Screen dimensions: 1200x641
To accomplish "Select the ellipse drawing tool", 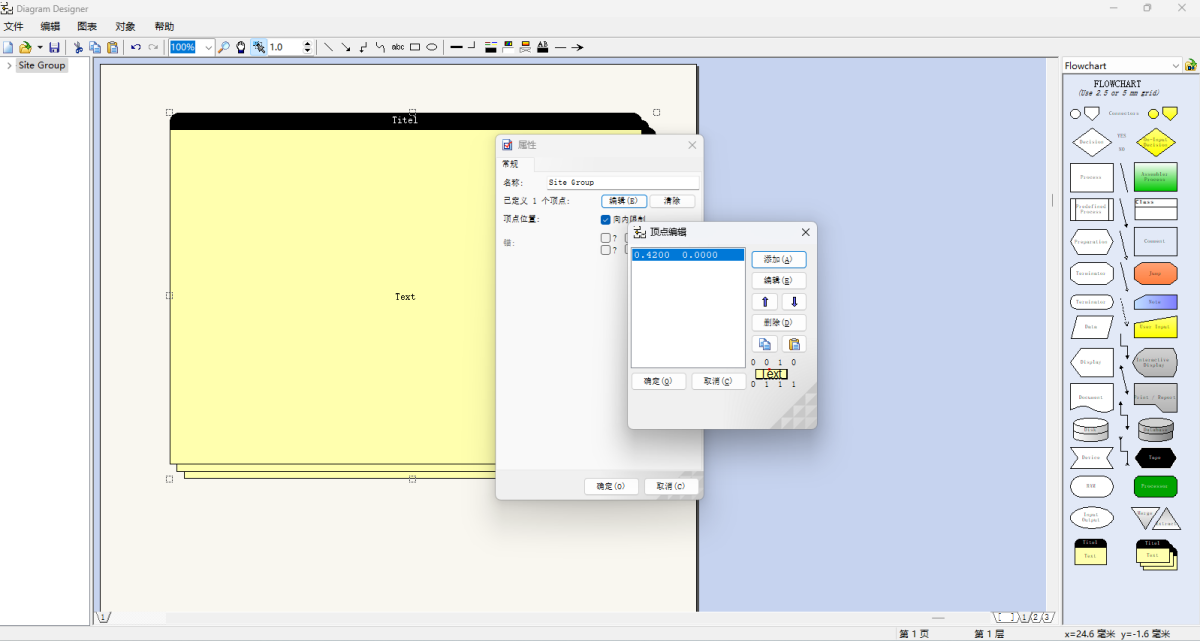I will tap(432, 47).
